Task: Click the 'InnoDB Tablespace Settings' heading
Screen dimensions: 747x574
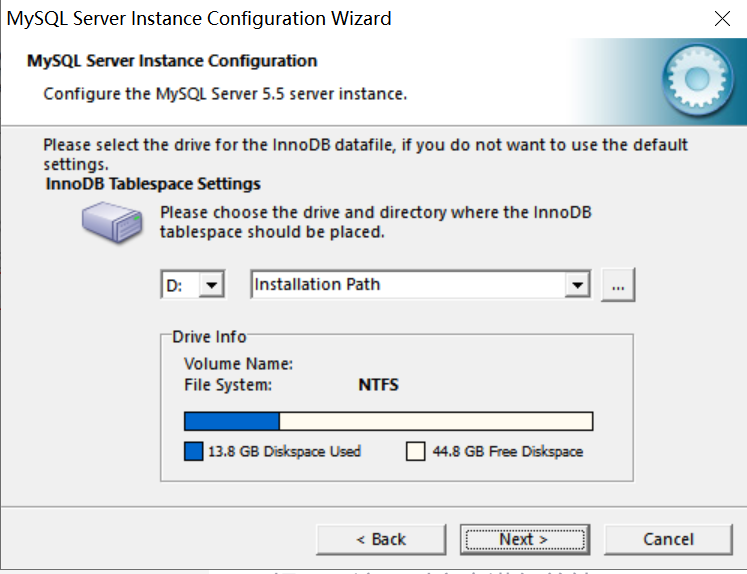Action: pos(153,184)
